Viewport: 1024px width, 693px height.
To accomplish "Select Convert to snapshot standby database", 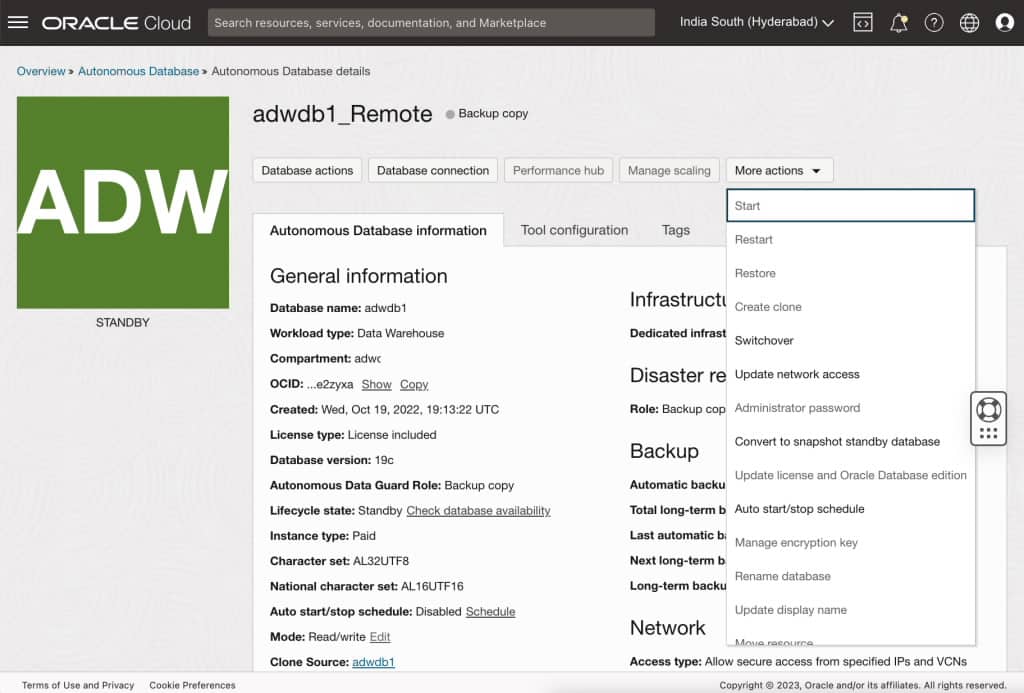I will [839, 441].
